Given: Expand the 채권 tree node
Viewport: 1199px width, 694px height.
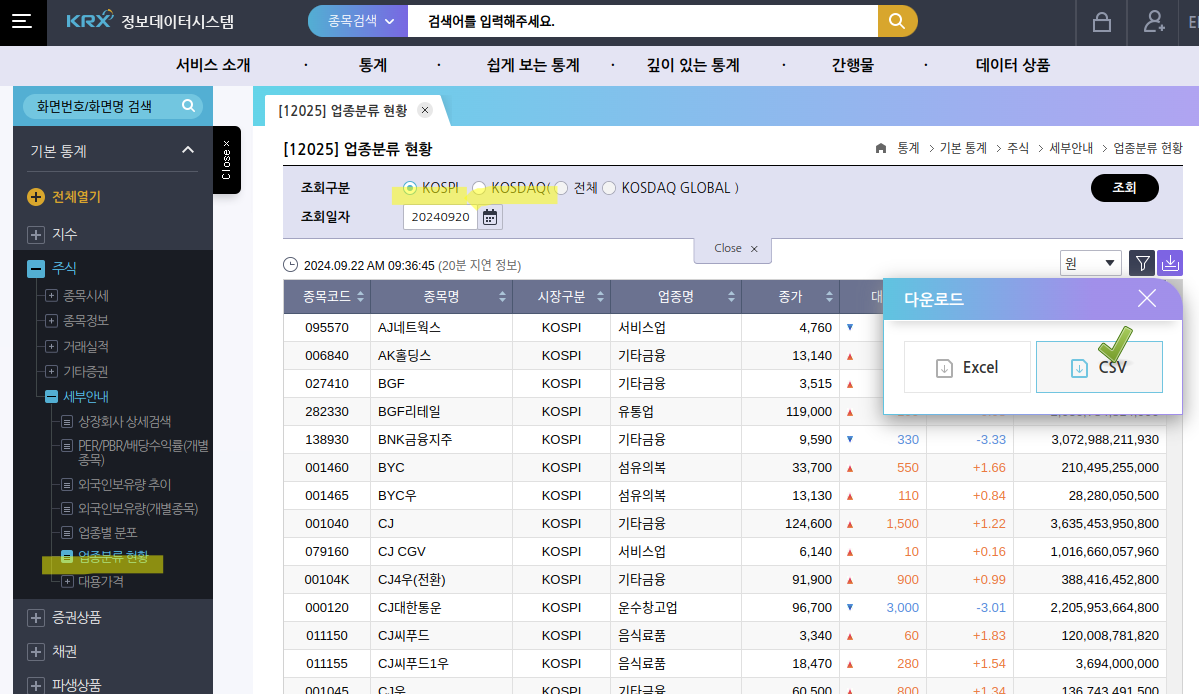Looking at the screenshot, I should (x=35, y=652).
